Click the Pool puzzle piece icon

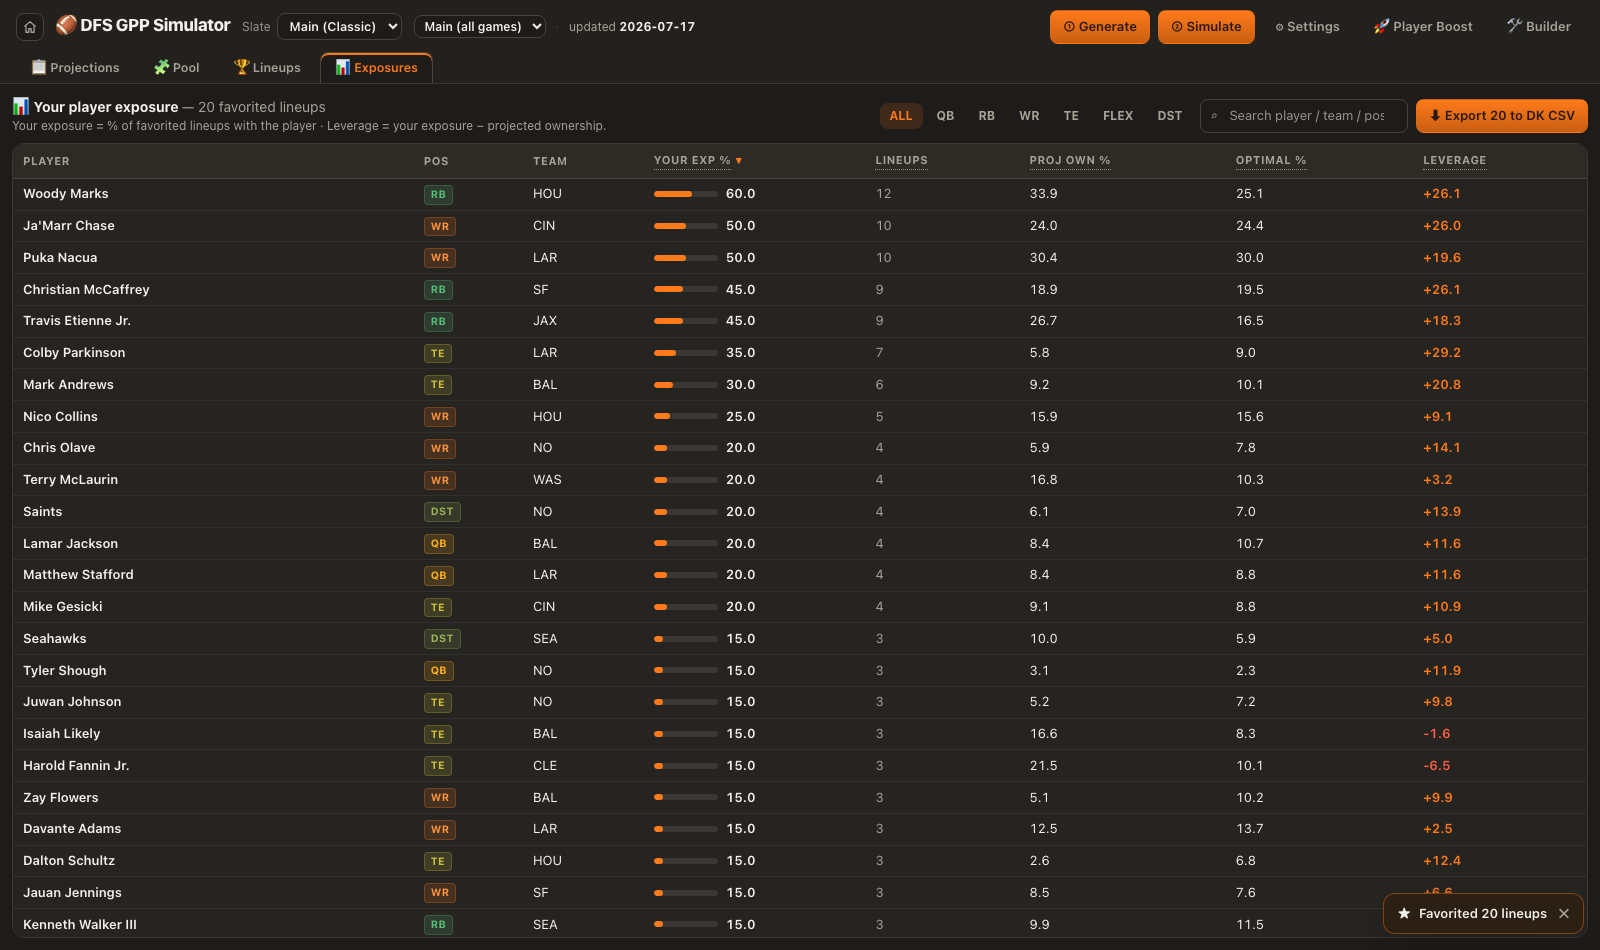tap(161, 67)
